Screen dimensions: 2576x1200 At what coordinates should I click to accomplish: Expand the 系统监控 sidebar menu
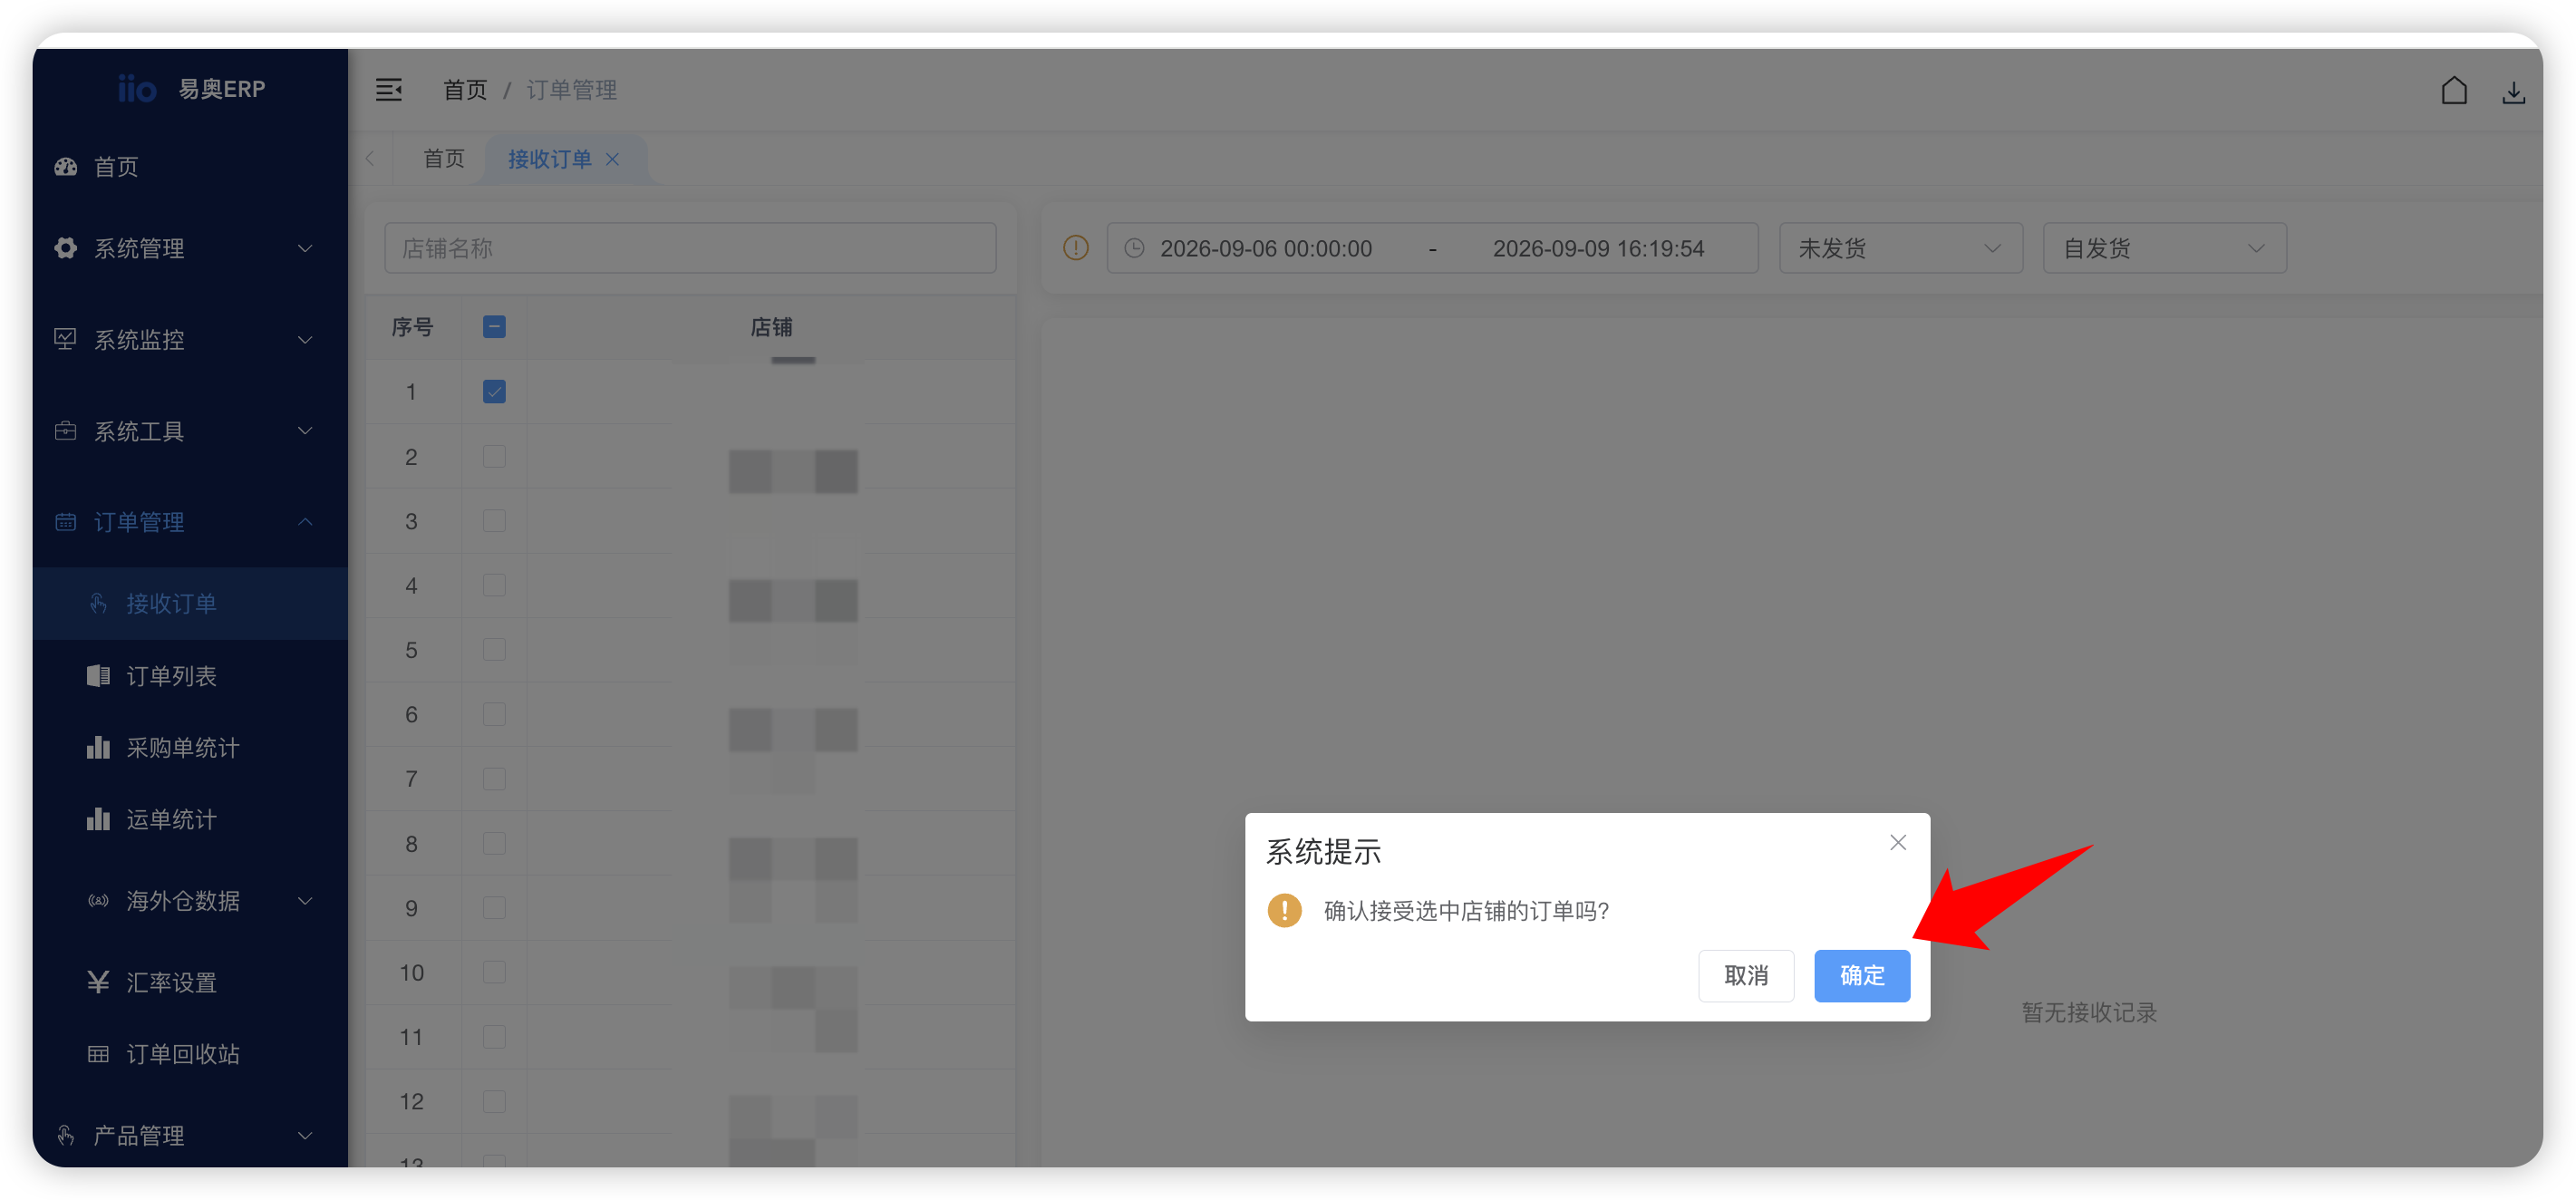pos(190,339)
